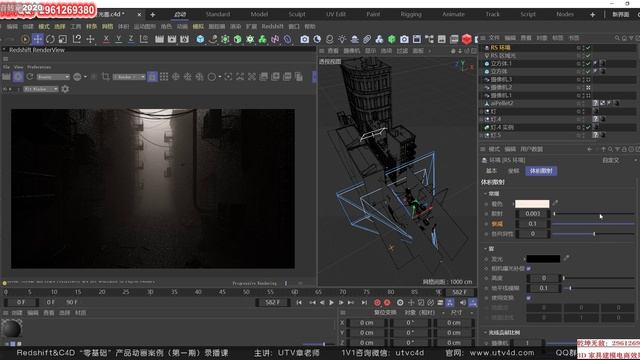Add a blue Cube primitive from toolbar

[200, 39]
